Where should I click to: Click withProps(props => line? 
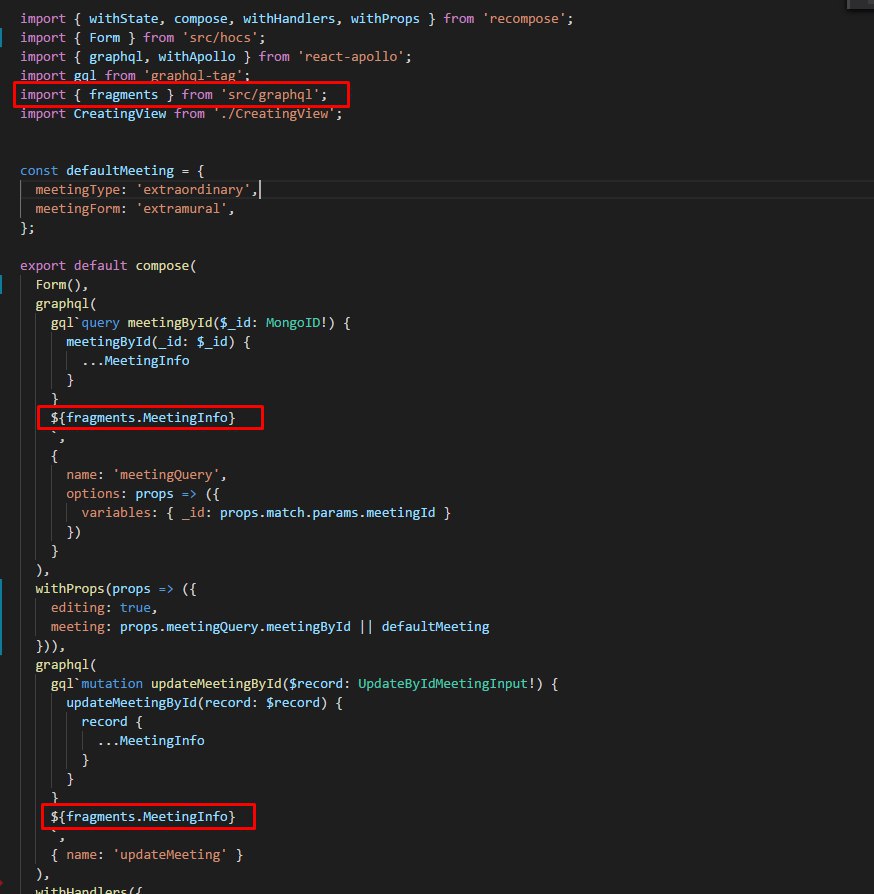coord(116,588)
